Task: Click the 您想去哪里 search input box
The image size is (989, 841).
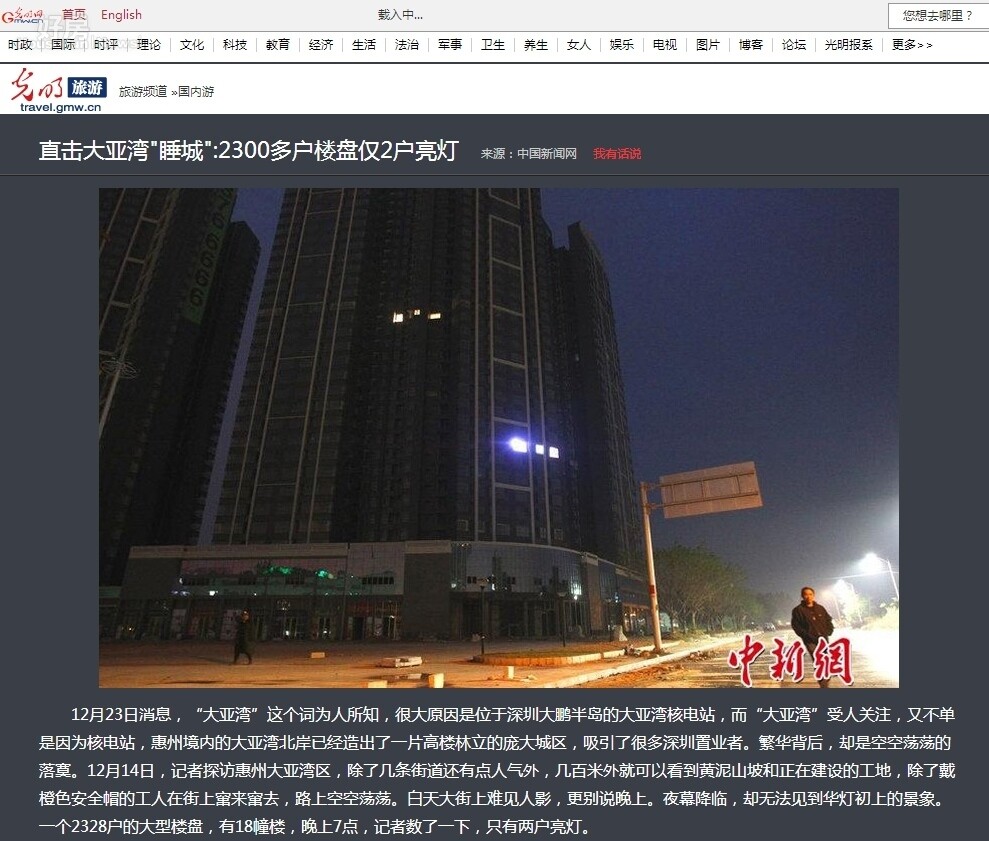Action: (937, 14)
